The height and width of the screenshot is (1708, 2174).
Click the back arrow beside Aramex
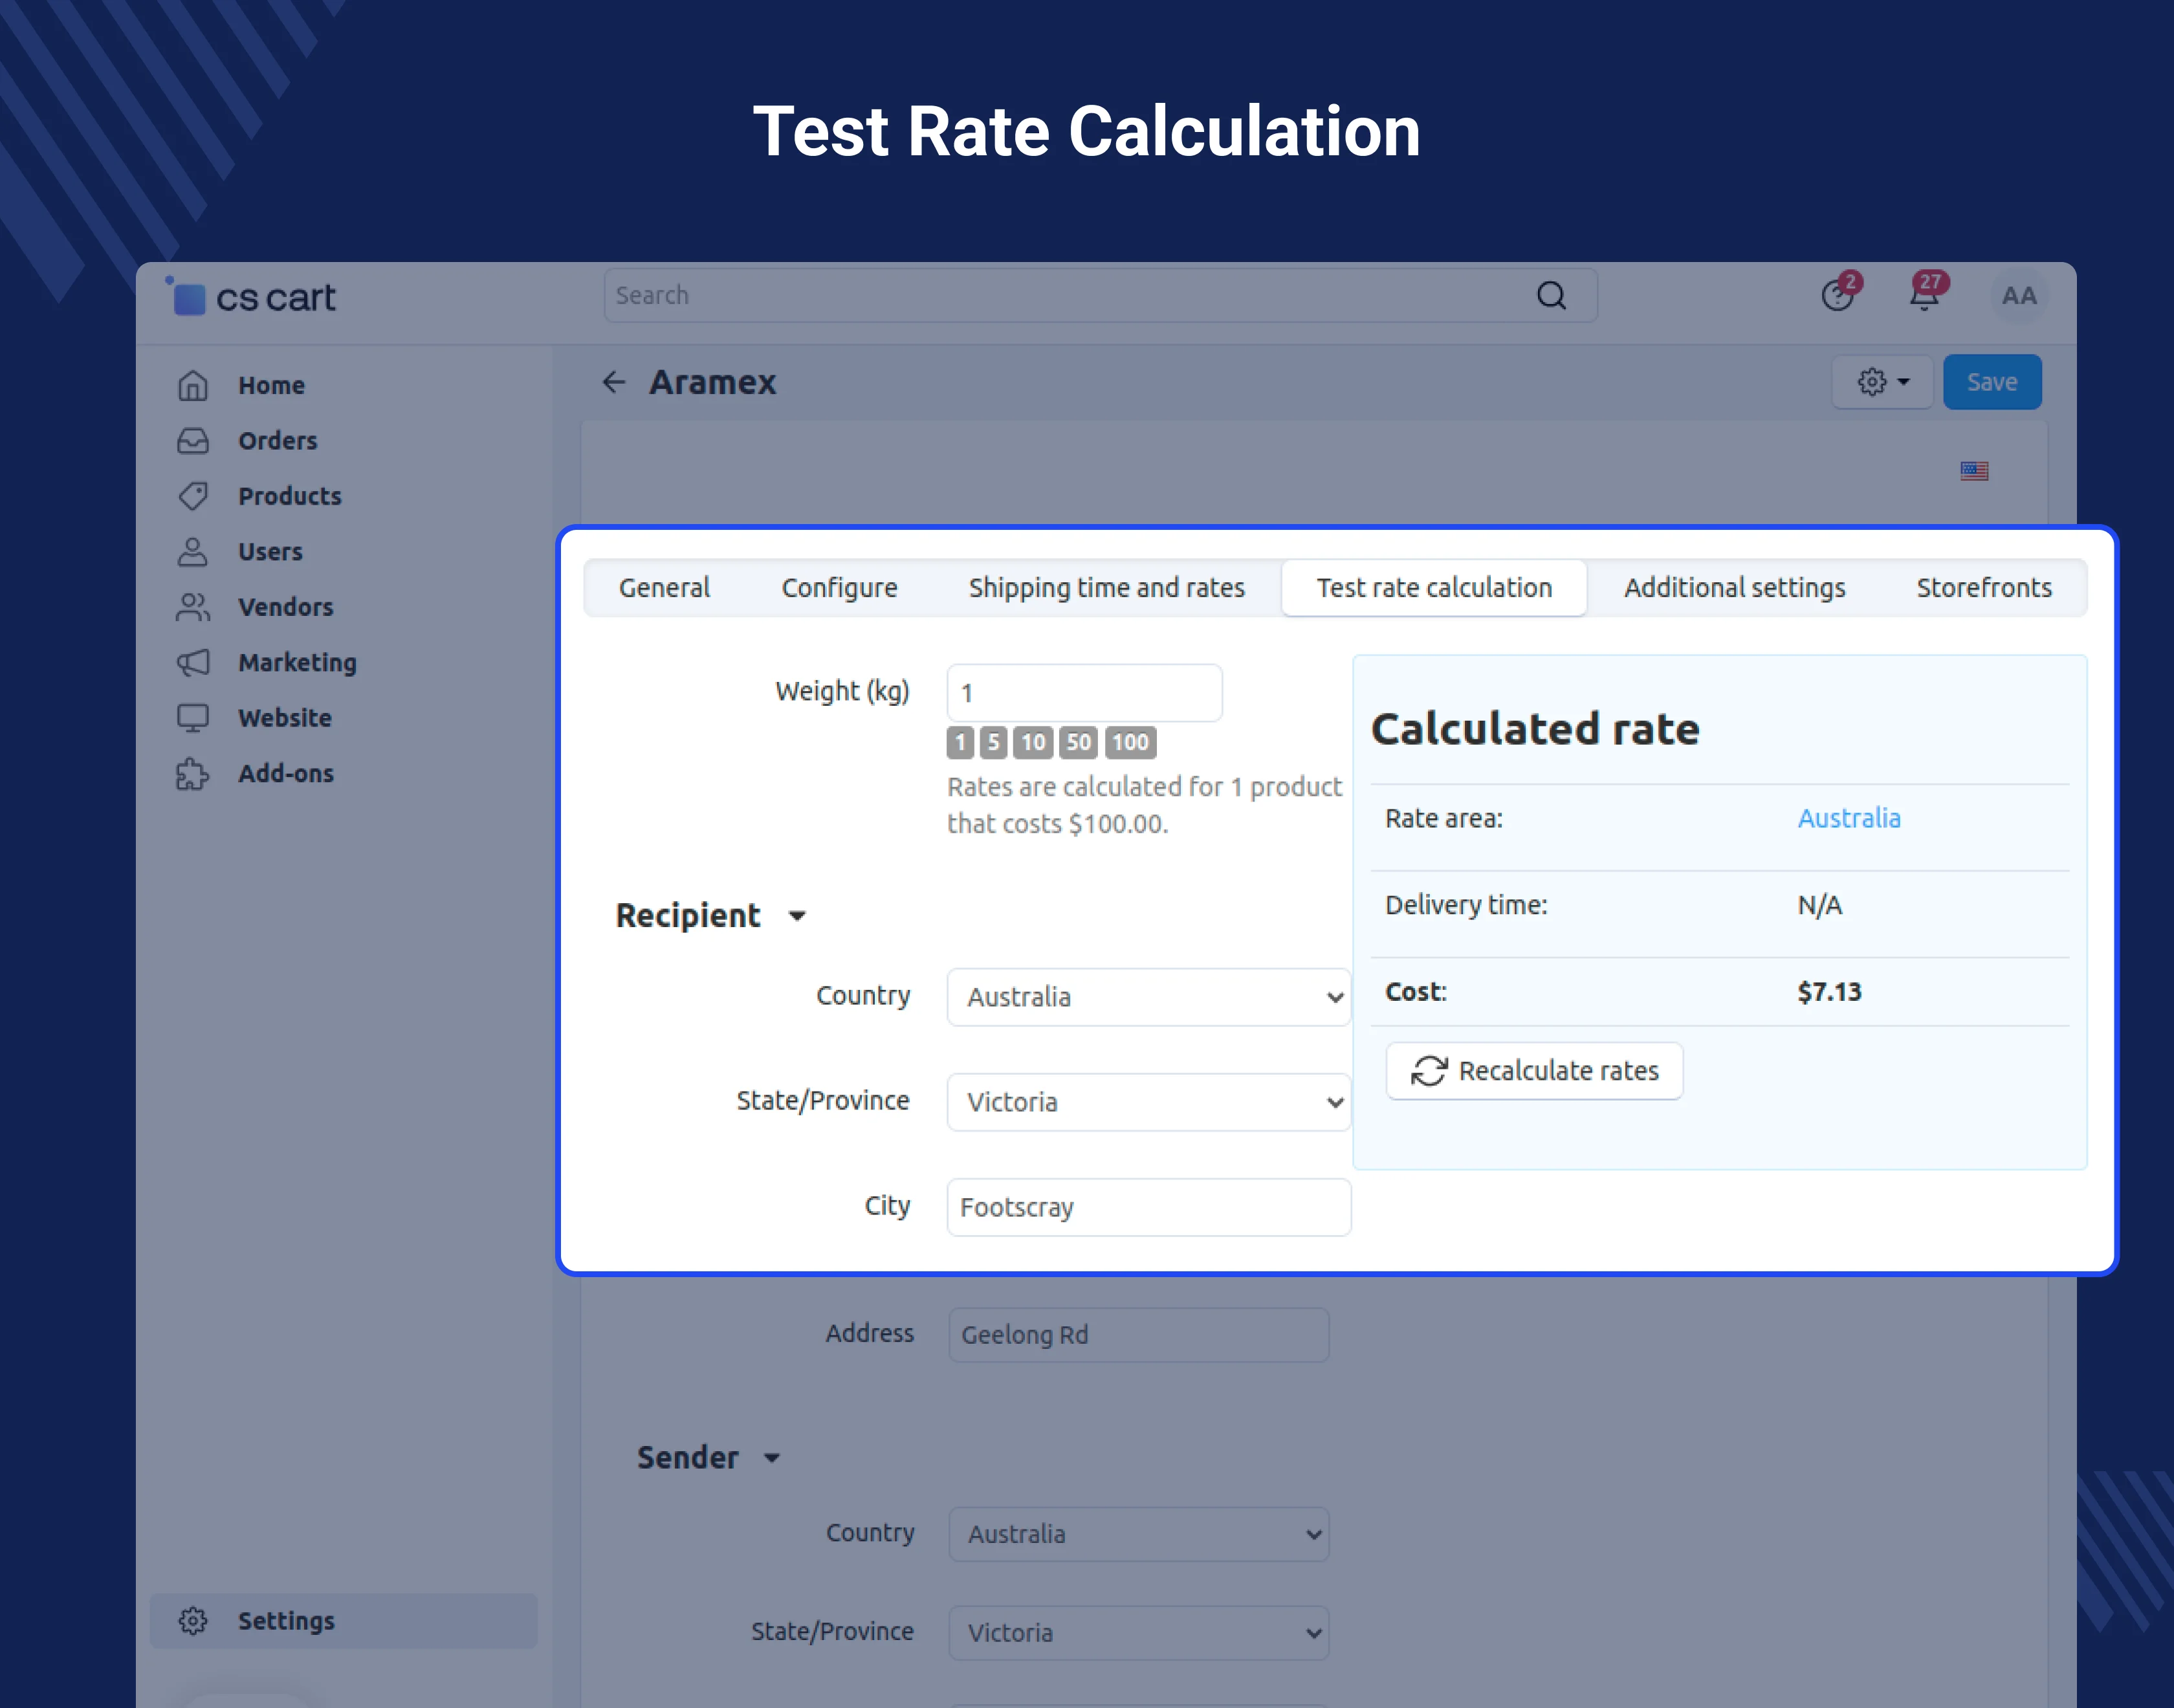614,382
